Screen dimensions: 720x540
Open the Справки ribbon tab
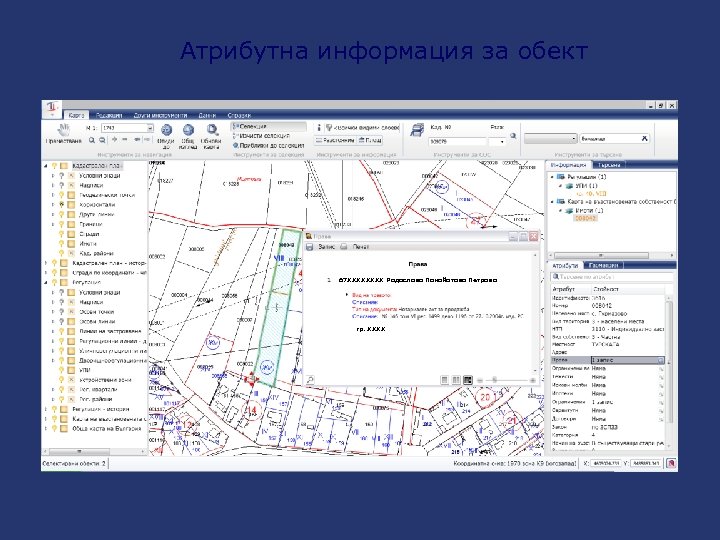point(239,115)
